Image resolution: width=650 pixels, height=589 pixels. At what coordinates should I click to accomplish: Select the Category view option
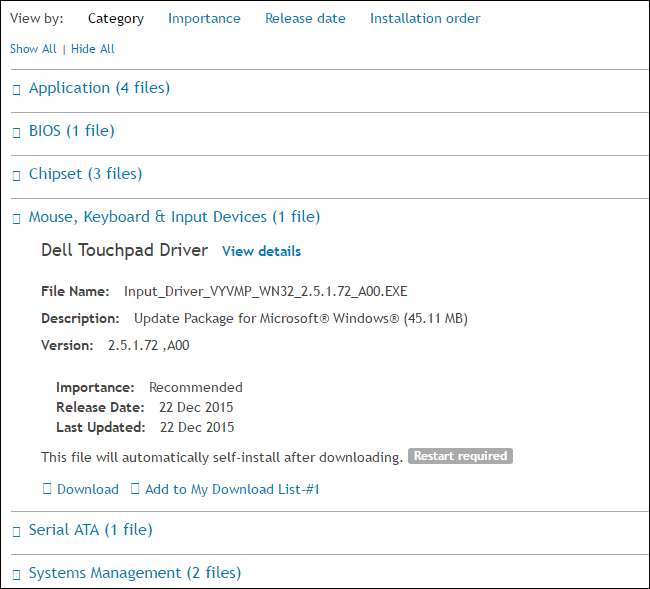(115, 18)
